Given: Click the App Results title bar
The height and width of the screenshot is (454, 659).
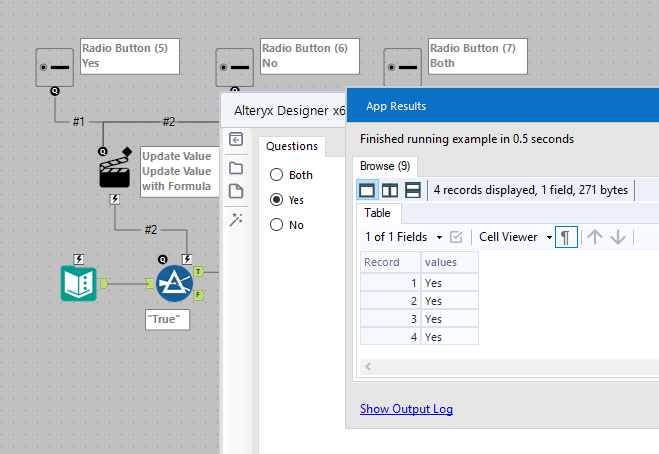Looking at the screenshot, I should pyautogui.click(x=503, y=106).
